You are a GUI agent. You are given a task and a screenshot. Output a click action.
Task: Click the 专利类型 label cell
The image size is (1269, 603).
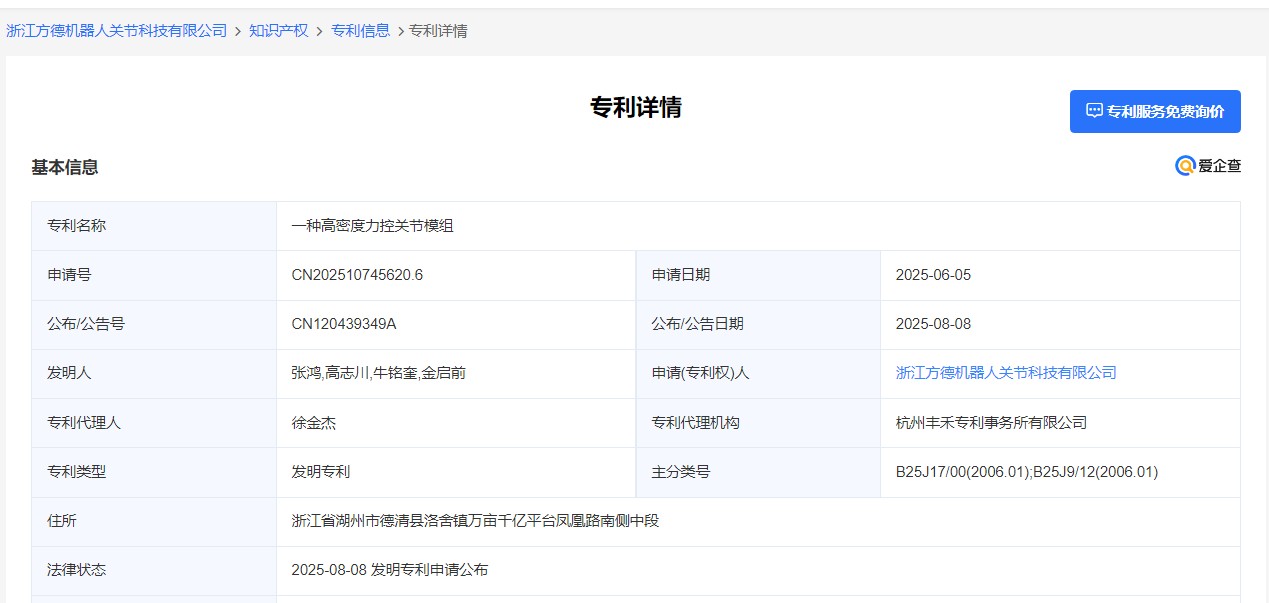tap(154, 471)
